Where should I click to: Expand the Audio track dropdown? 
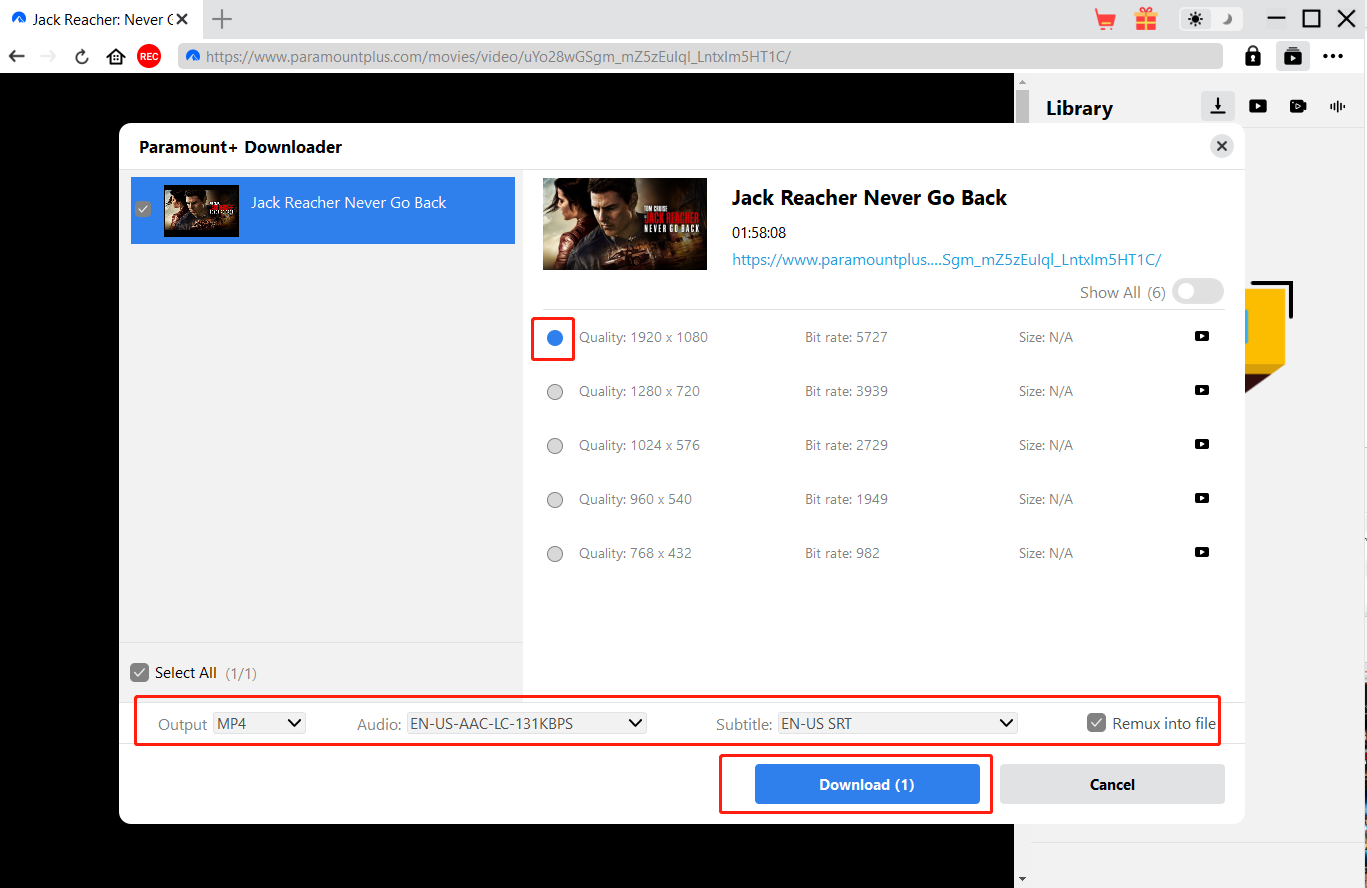(x=526, y=723)
